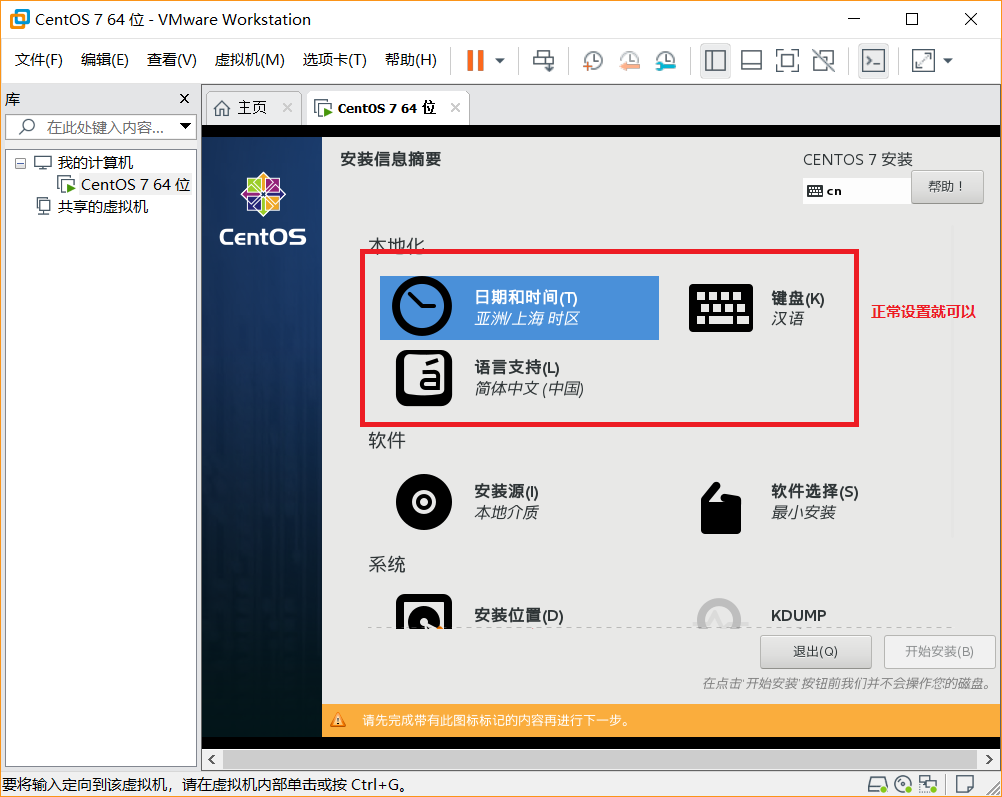The image size is (1002, 797).
Task: Take a snapshot of this virtual machine
Action: [x=593, y=61]
